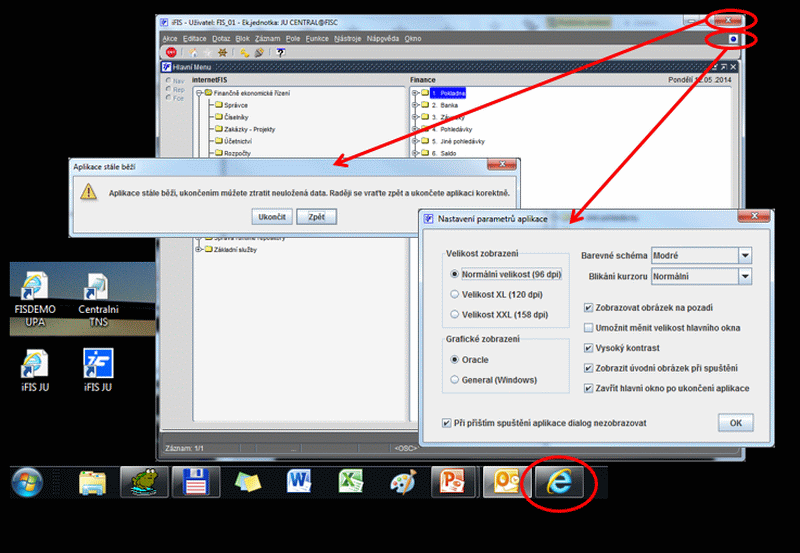800x553 pixels.
Task: Select Číselníky in internetFIS tree
Action: [x=236, y=117]
